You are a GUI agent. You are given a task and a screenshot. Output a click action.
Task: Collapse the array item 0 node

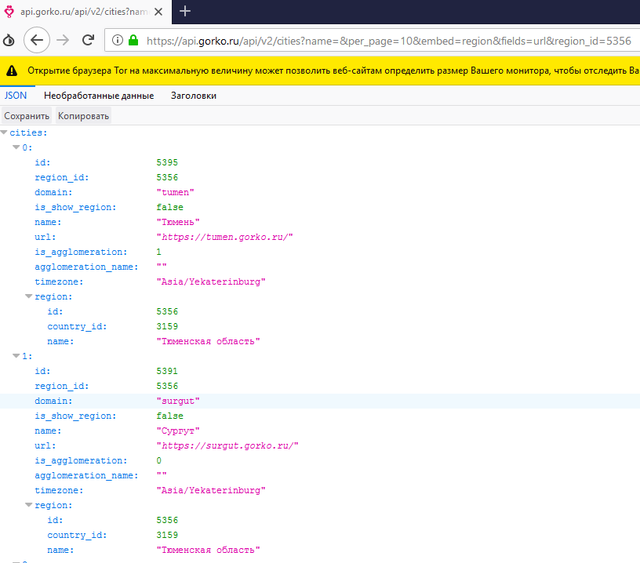pyautogui.click(x=16, y=147)
